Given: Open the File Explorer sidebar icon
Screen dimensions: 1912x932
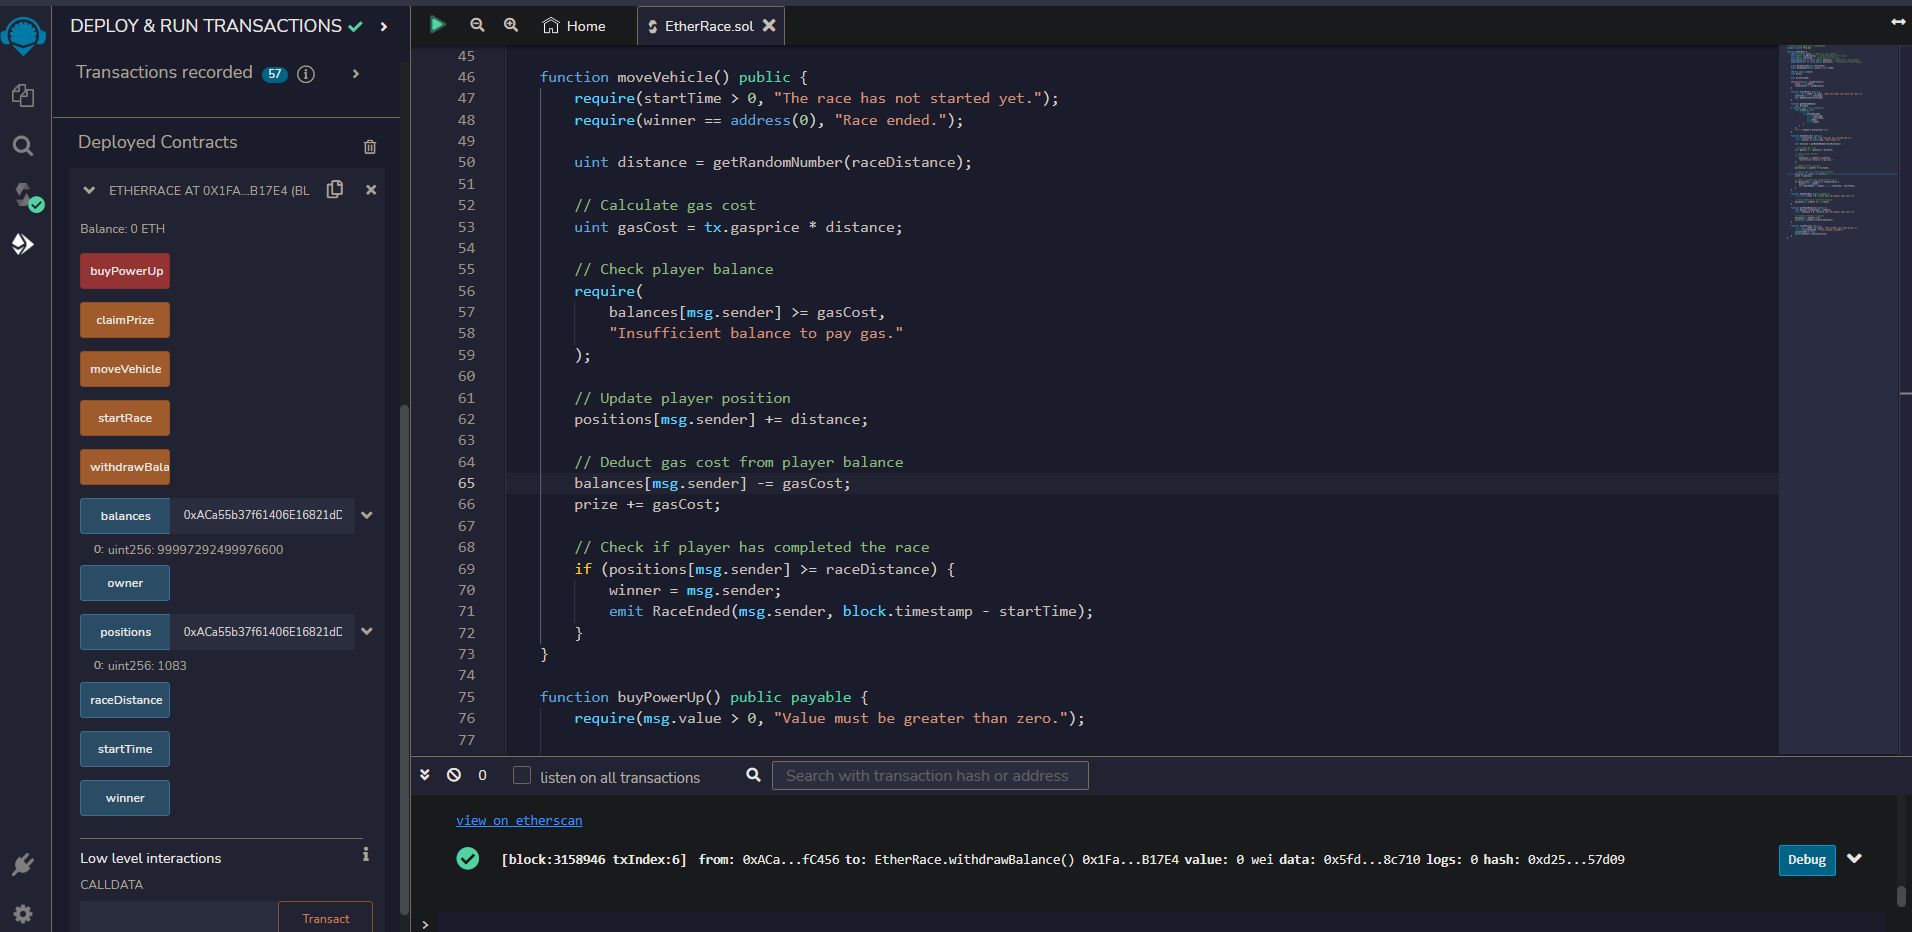Looking at the screenshot, I should 23,95.
